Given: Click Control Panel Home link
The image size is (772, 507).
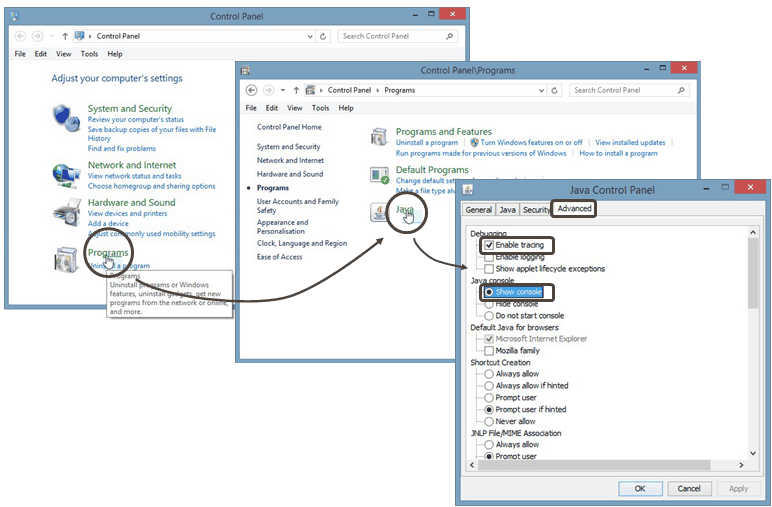Looking at the screenshot, I should click(x=289, y=127).
